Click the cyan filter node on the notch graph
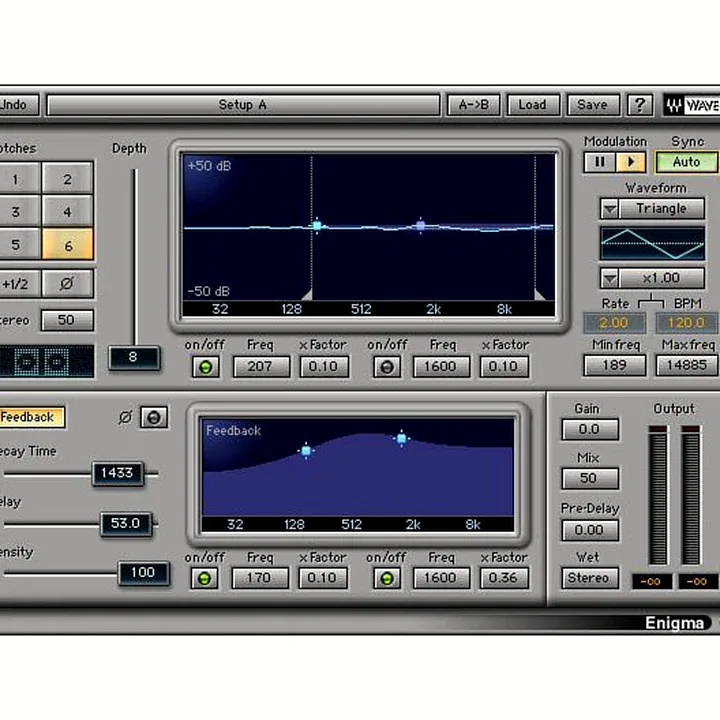Image resolution: width=720 pixels, height=720 pixels. coord(317,225)
